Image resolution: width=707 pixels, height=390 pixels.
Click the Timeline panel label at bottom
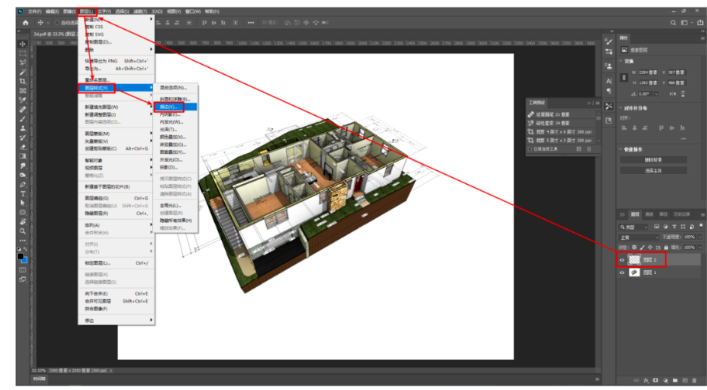pyautogui.click(x=40, y=379)
